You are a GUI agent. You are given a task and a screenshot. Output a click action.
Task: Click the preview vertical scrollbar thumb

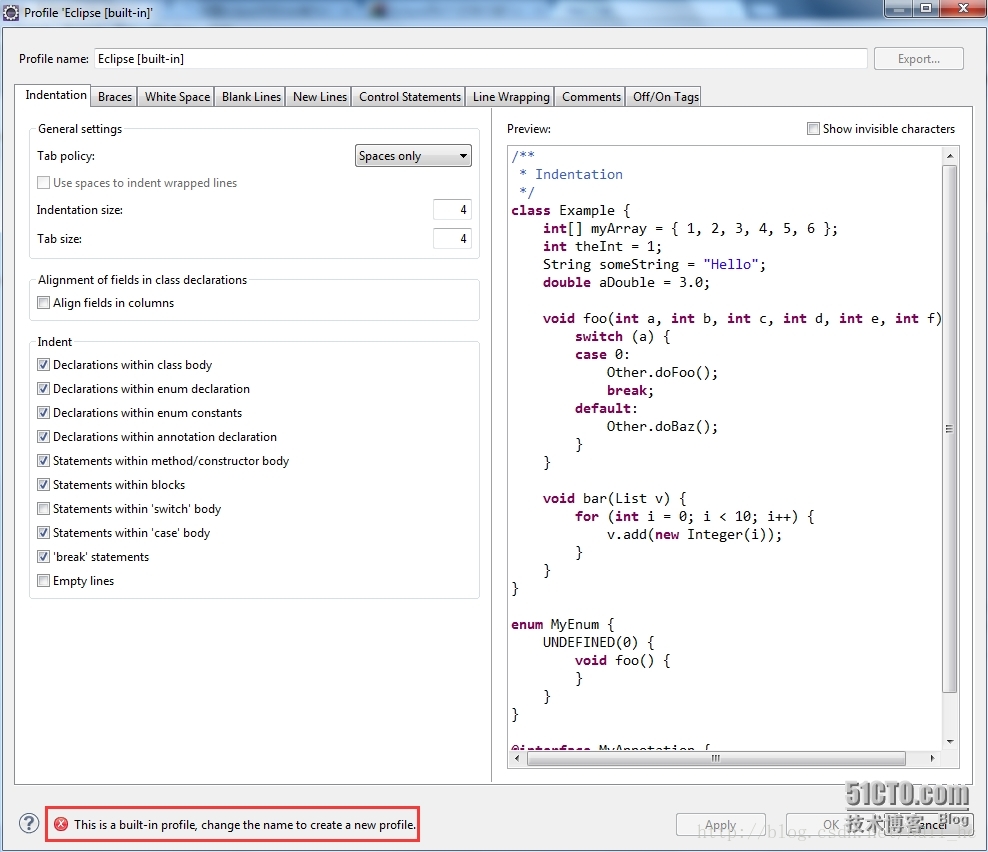[x=950, y=429]
